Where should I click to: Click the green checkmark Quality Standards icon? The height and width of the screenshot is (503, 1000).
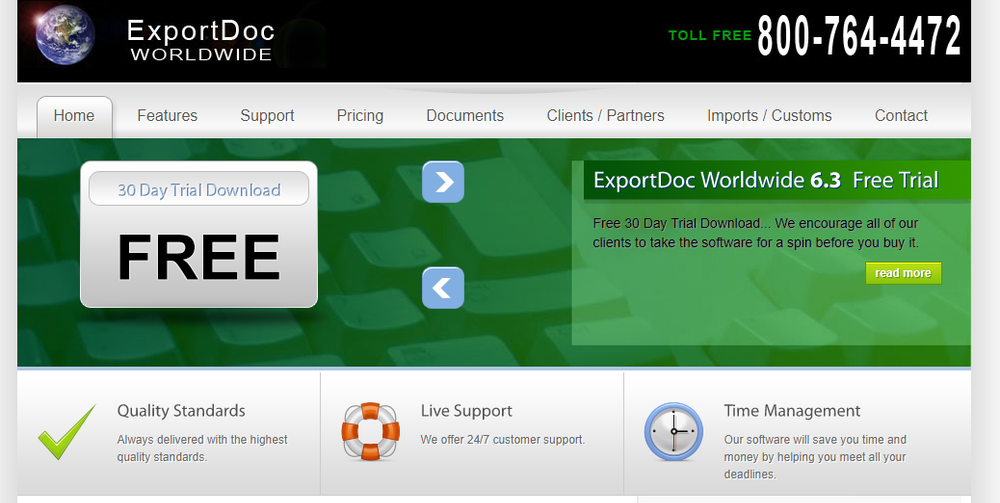(67, 432)
